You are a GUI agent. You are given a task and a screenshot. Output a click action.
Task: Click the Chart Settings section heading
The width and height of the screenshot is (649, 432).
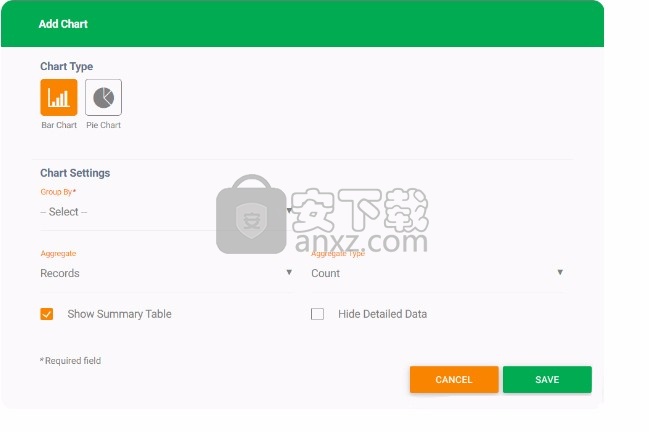(75, 173)
